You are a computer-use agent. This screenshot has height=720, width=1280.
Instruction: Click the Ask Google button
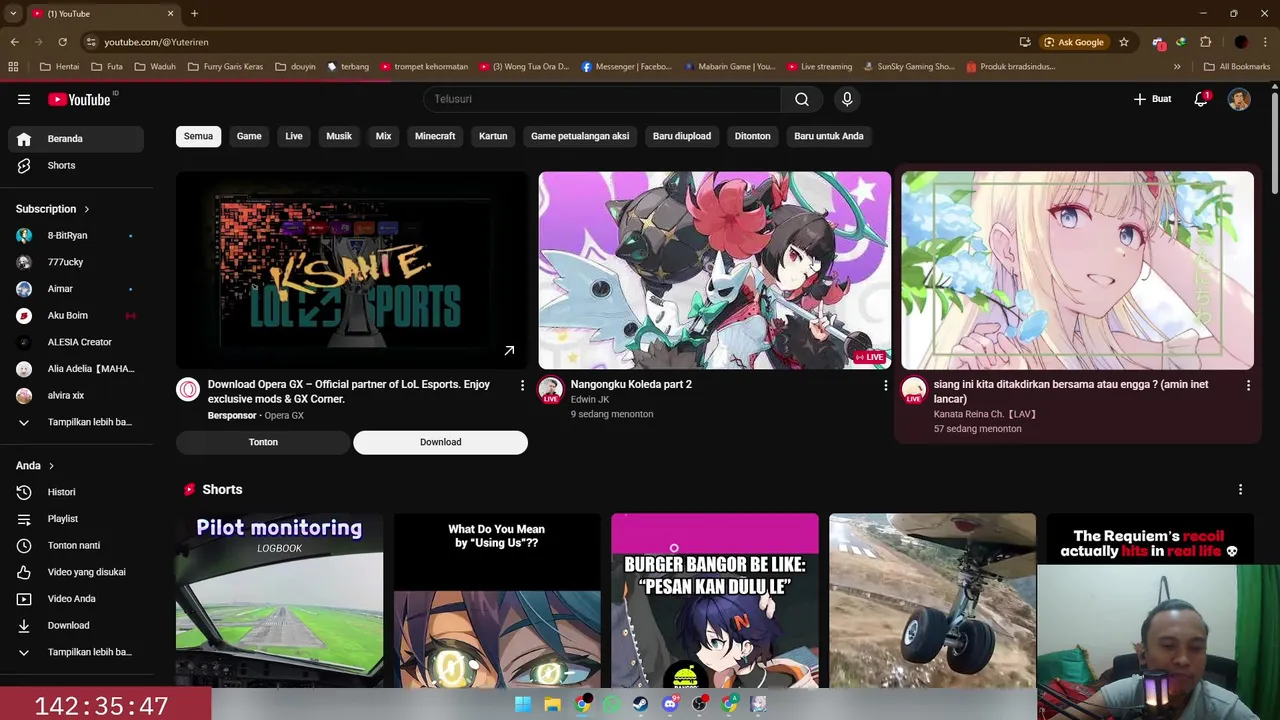(x=1074, y=42)
